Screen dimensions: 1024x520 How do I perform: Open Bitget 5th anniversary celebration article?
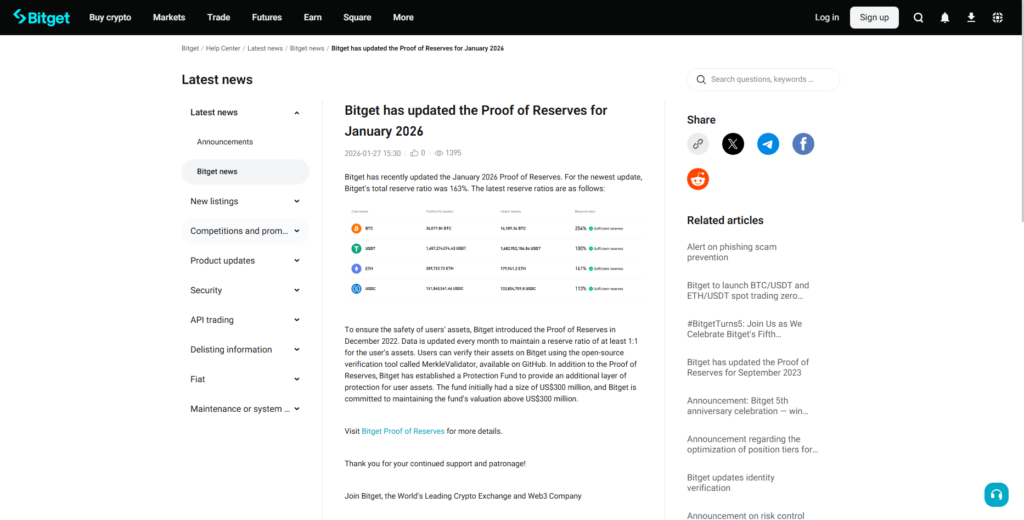click(x=748, y=406)
